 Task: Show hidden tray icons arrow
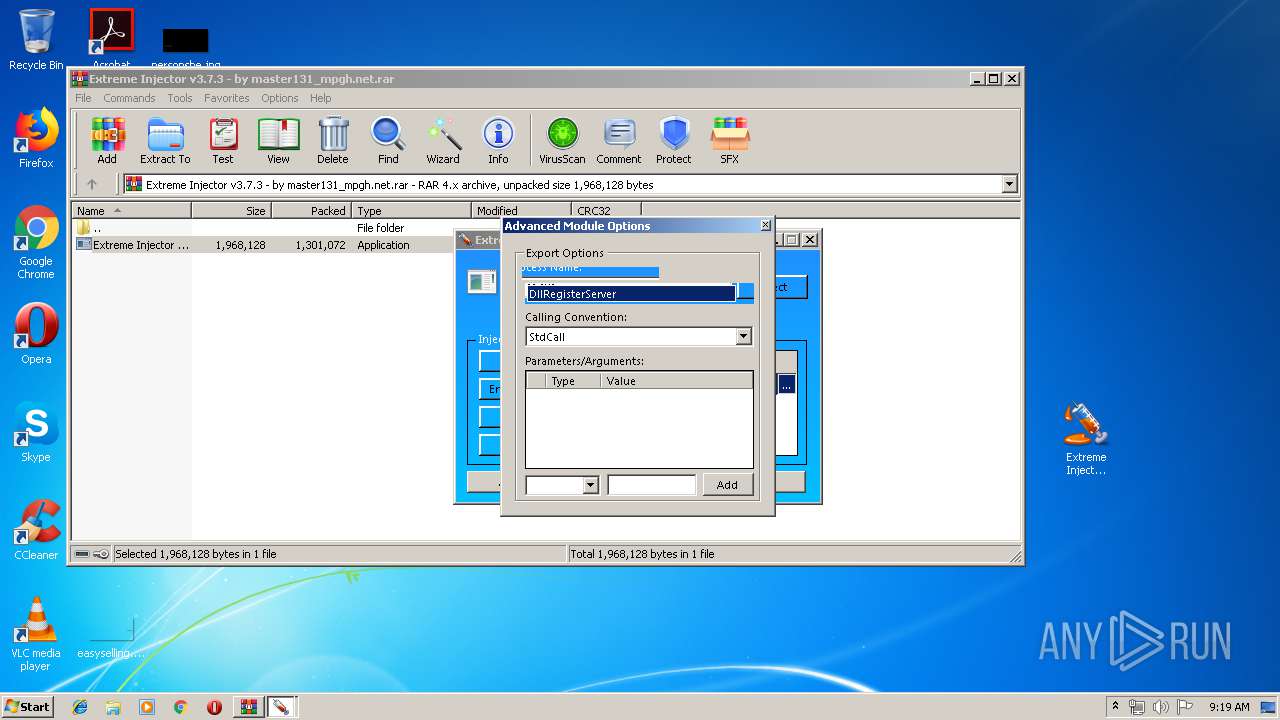[x=1115, y=707]
